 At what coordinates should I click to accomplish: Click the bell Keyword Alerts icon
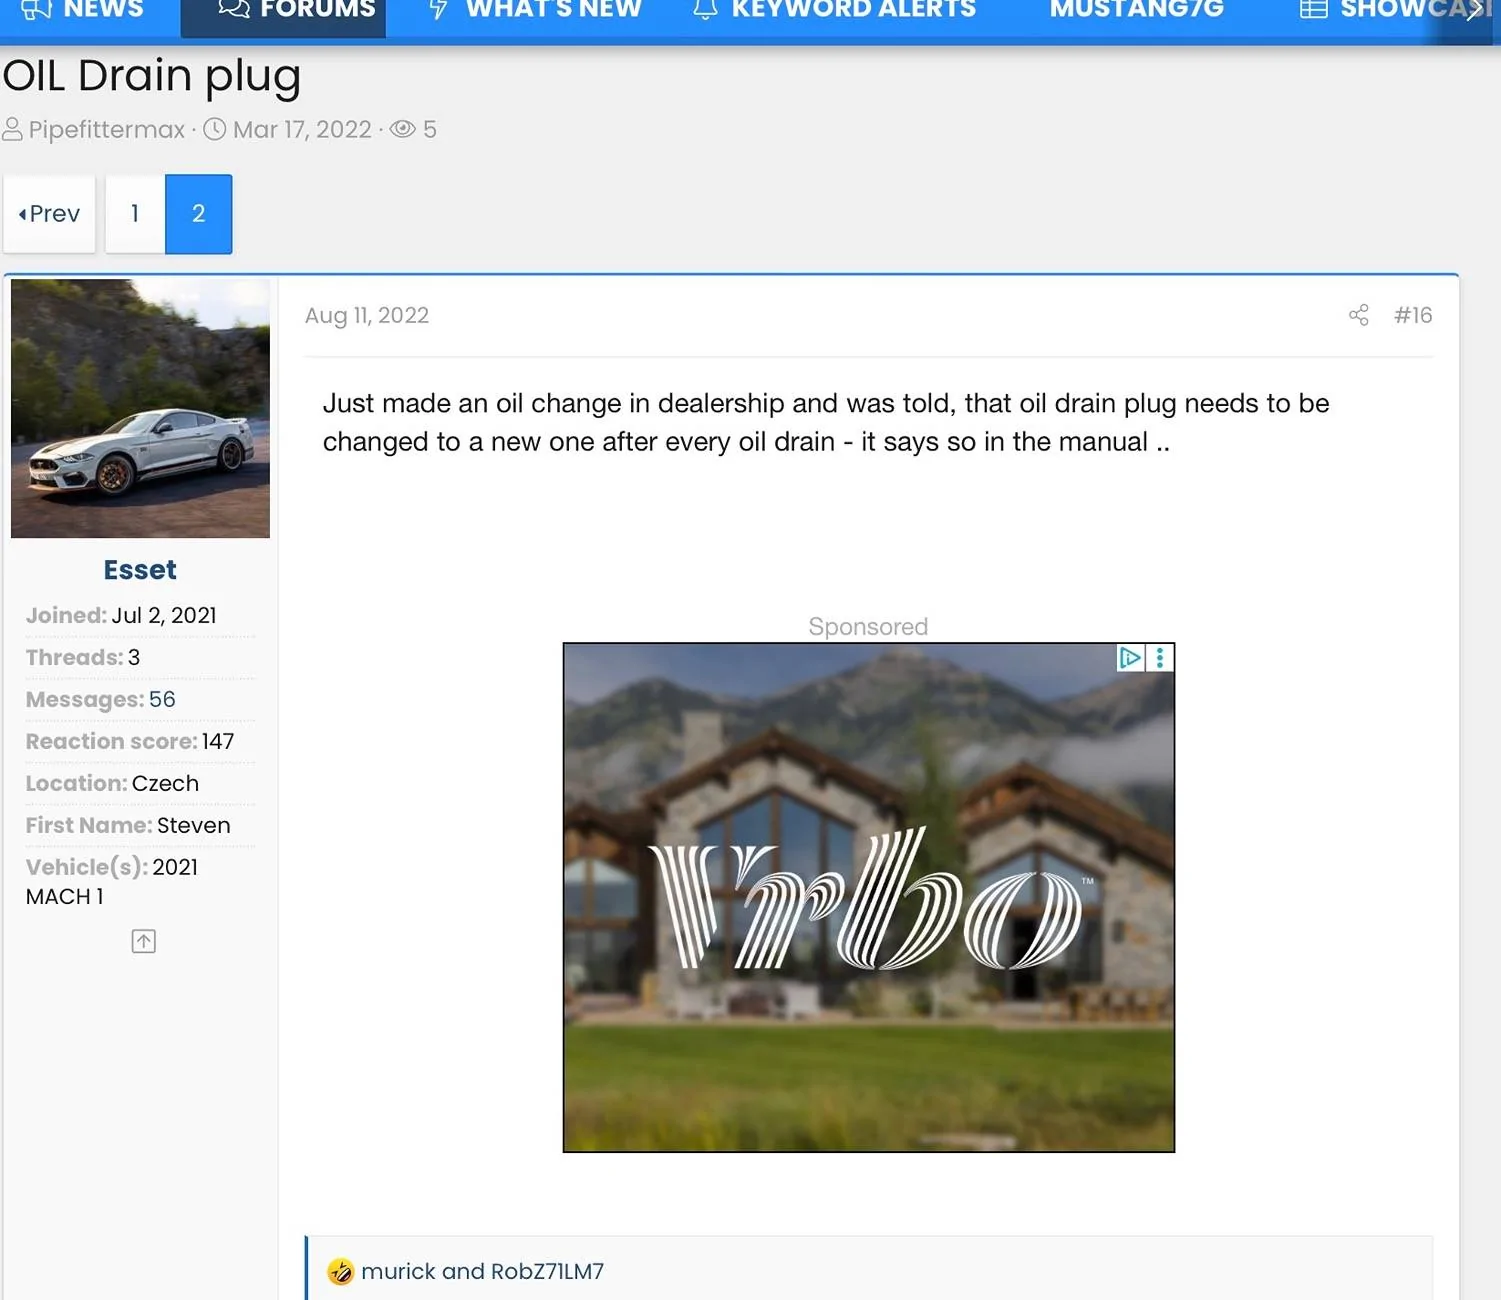coord(705,10)
